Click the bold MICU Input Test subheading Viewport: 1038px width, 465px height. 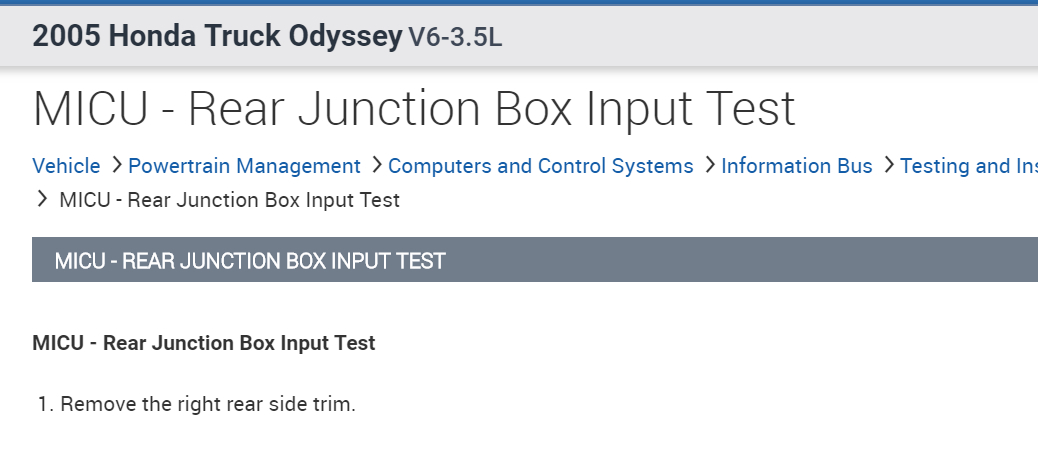(203, 343)
